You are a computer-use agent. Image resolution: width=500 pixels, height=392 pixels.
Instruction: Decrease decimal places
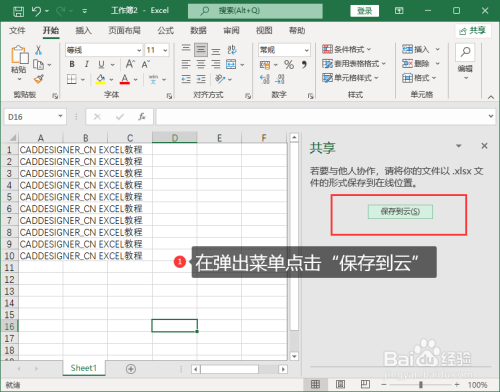pos(280,79)
